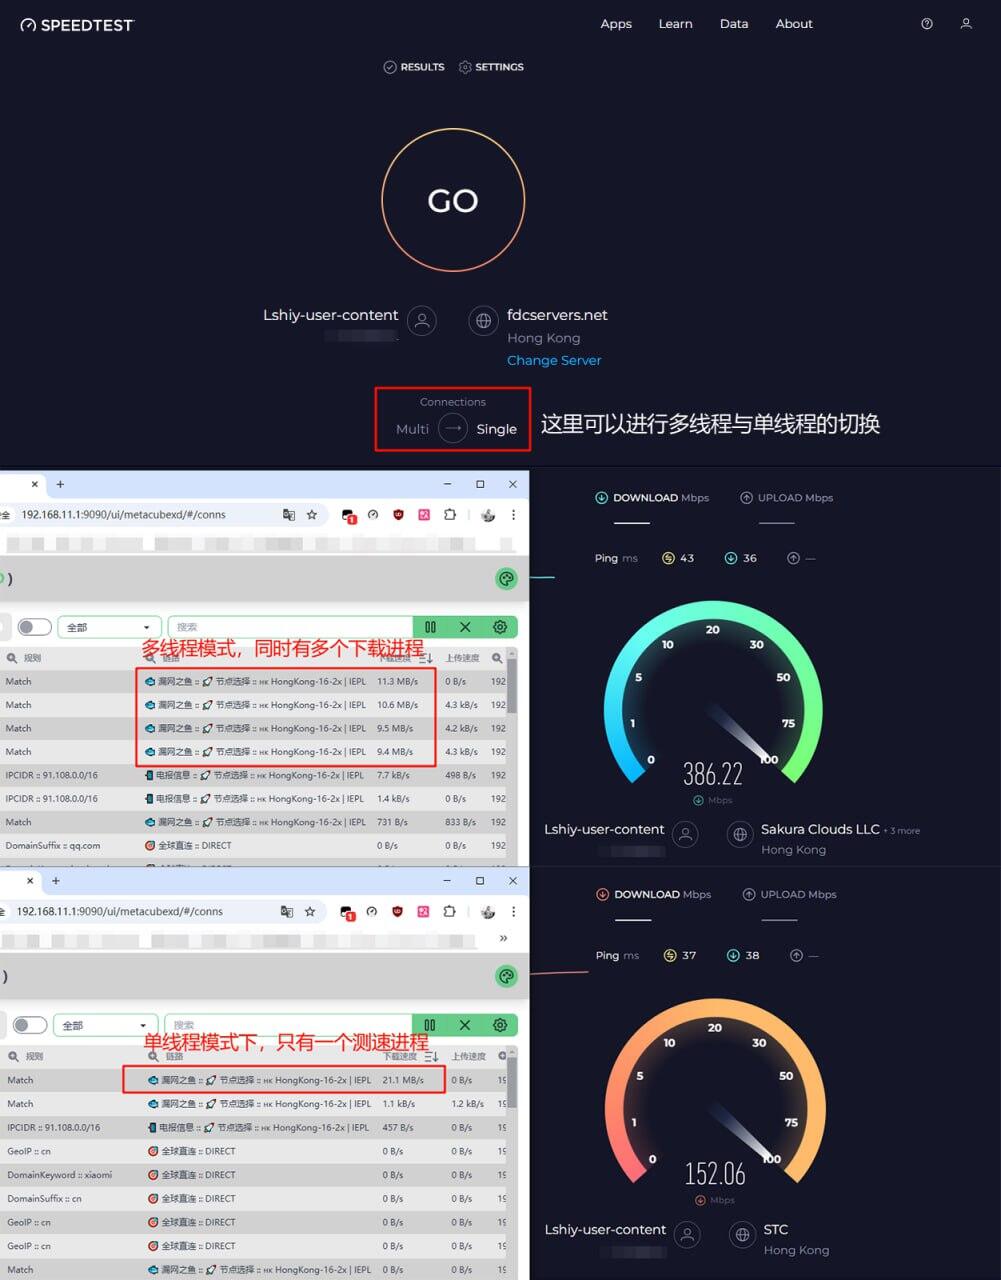Open the user account icon in the header
The image size is (1001, 1280).
tap(966, 24)
